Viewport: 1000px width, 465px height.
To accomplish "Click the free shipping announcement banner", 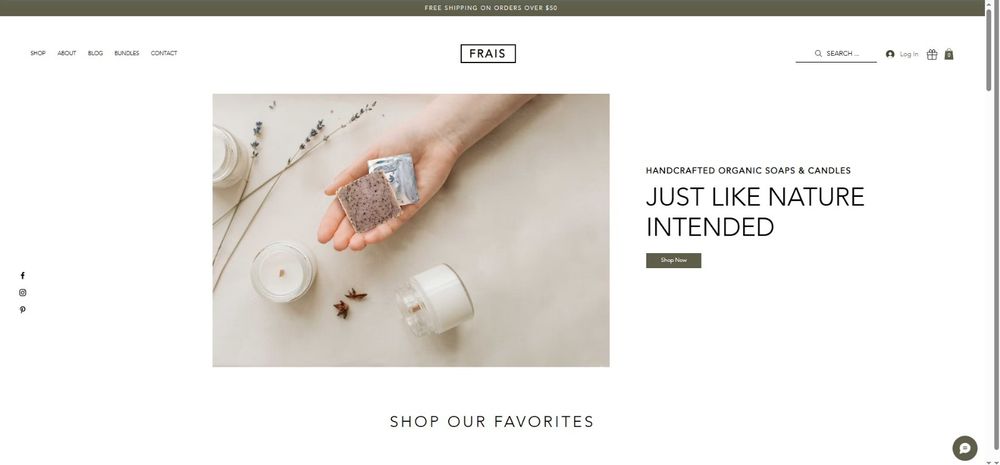I will click(492, 8).
